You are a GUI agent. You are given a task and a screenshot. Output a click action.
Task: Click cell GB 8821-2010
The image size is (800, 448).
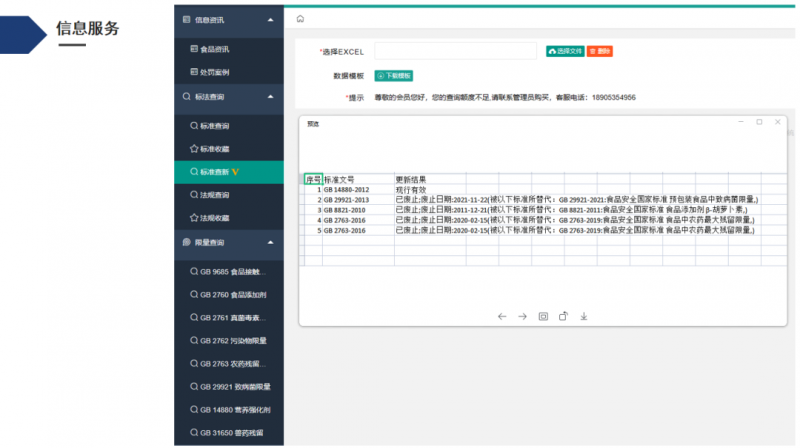coord(358,210)
